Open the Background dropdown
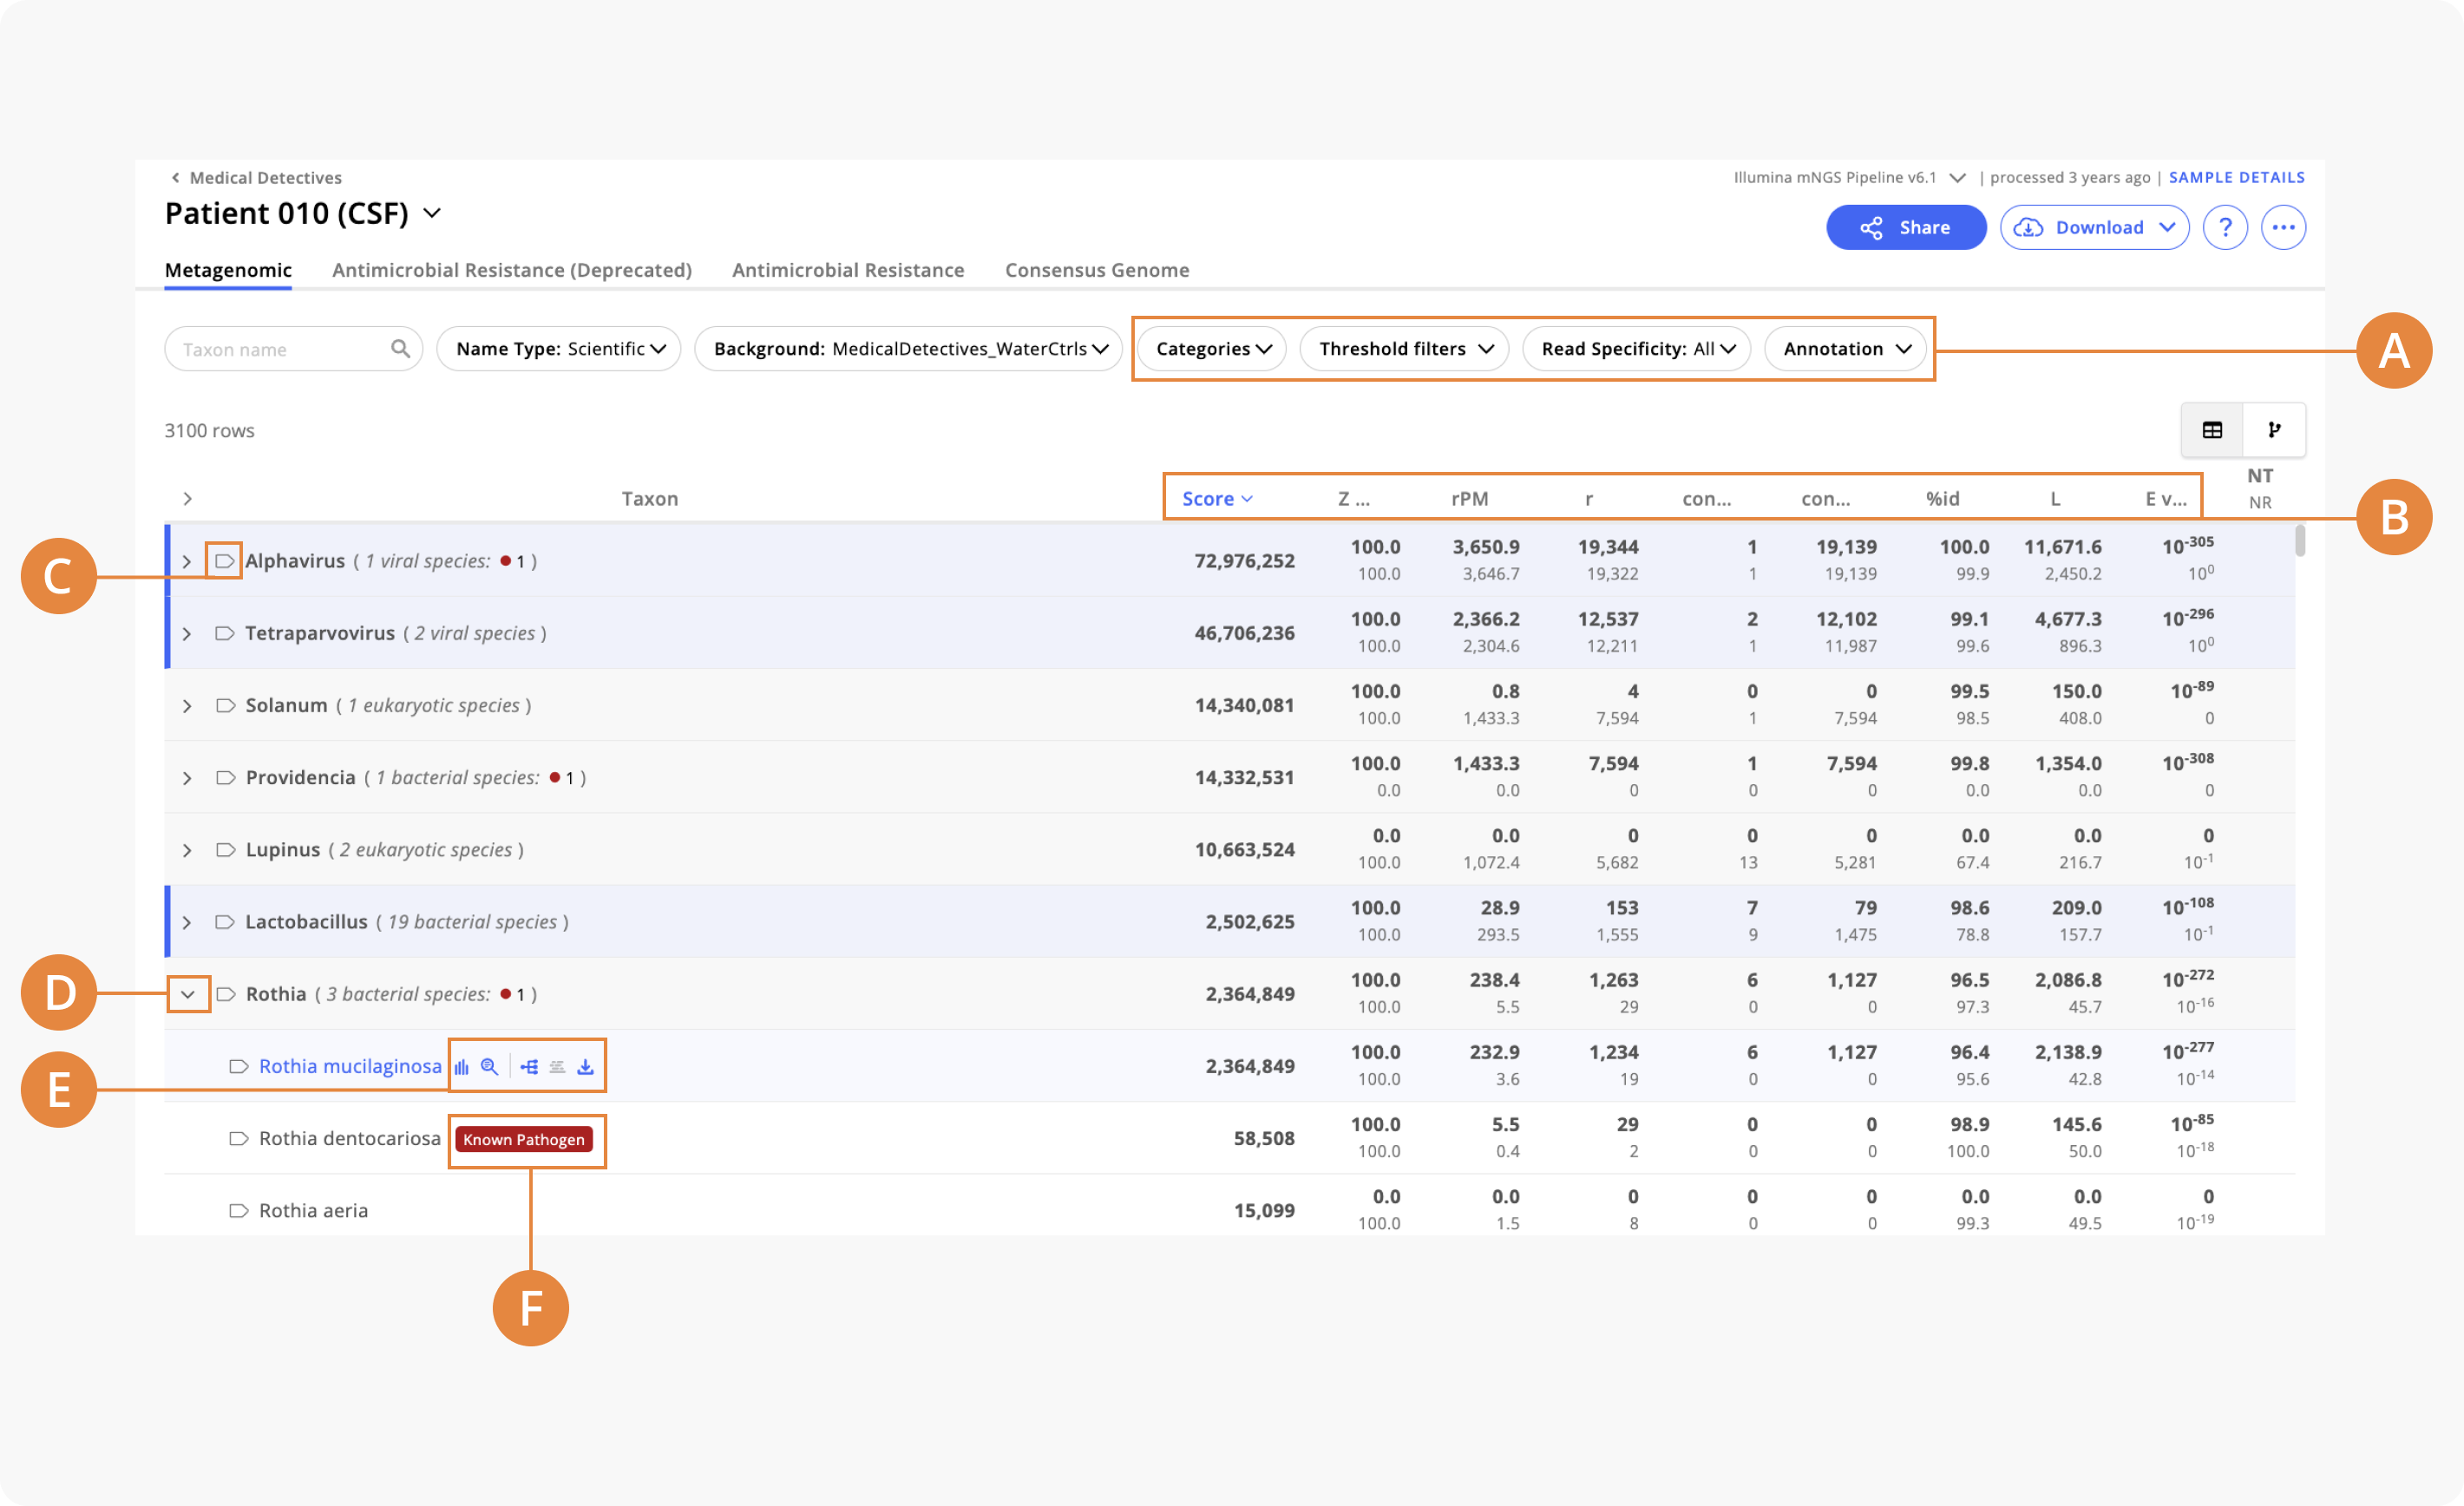The width and height of the screenshot is (2464, 1506). point(909,348)
